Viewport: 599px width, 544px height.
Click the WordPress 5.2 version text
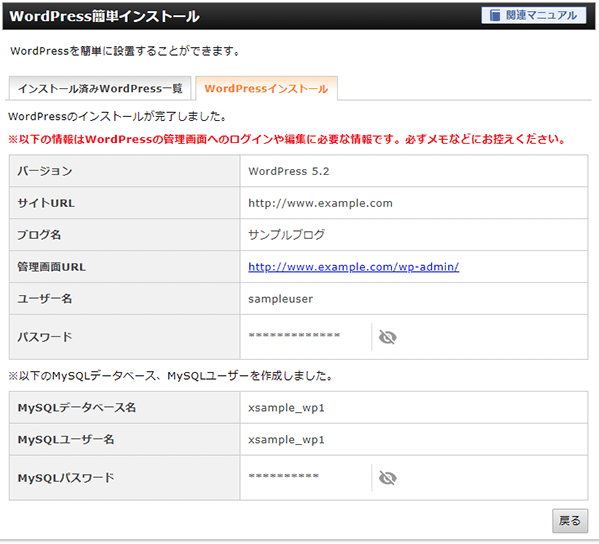pos(288,171)
